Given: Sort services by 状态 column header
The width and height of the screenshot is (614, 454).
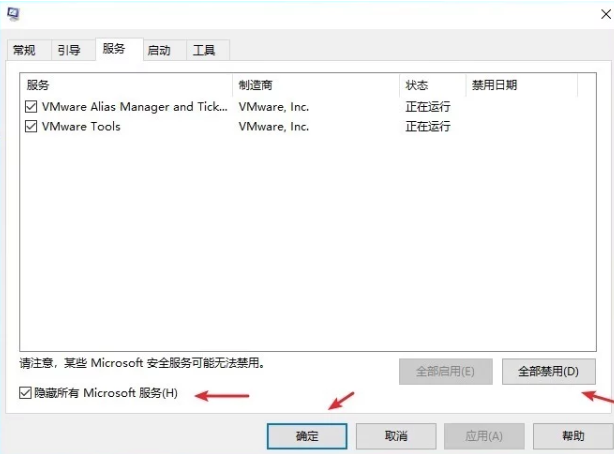Looking at the screenshot, I should coord(432,85).
